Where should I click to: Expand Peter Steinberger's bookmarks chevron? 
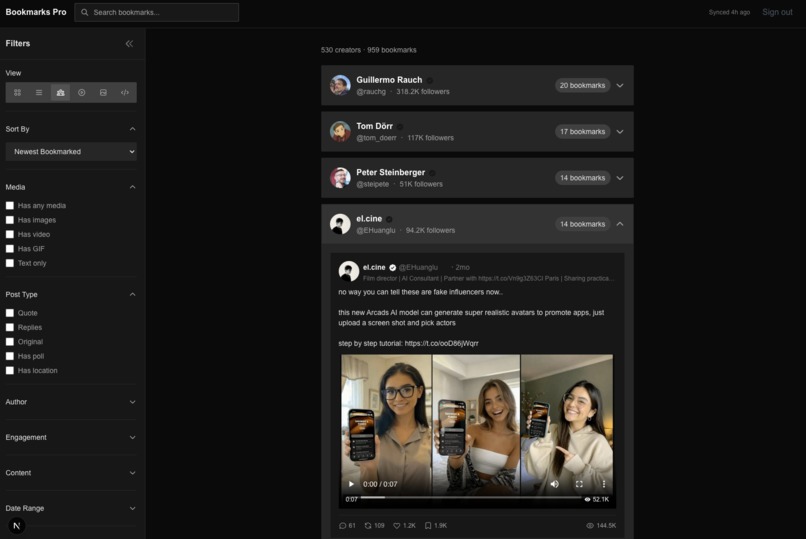click(x=620, y=178)
